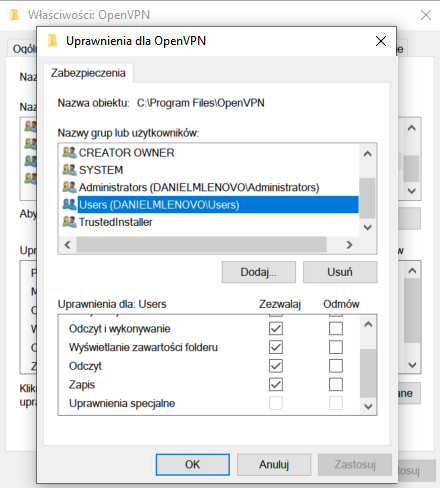
Task: Click the scroll up arrow in the Właściwości permissions list
Action: click(412, 270)
